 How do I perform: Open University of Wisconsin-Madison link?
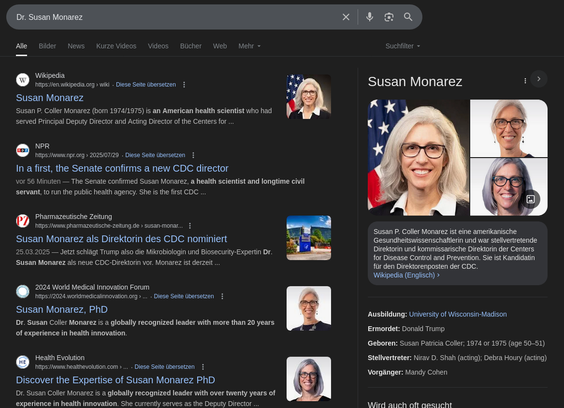(458, 314)
